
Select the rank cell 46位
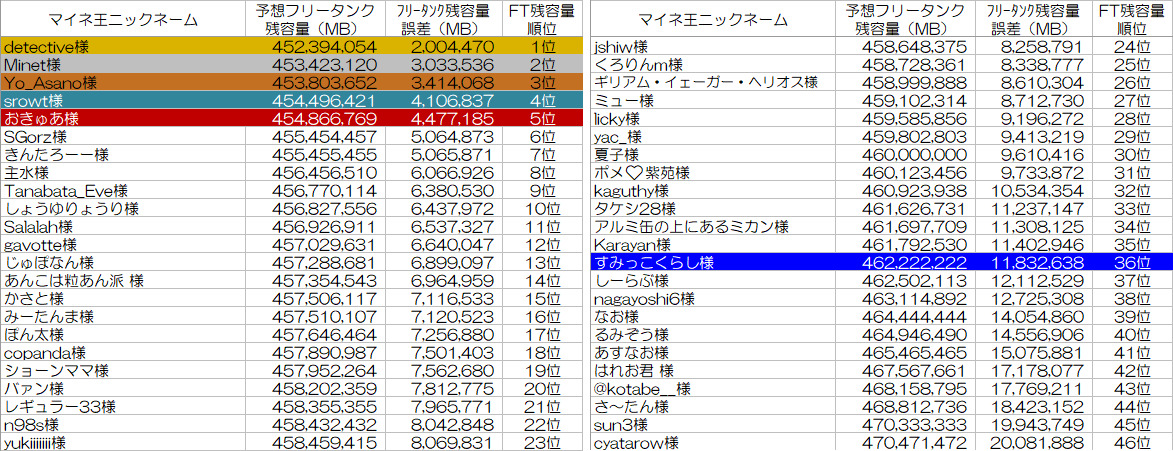coord(1131,442)
